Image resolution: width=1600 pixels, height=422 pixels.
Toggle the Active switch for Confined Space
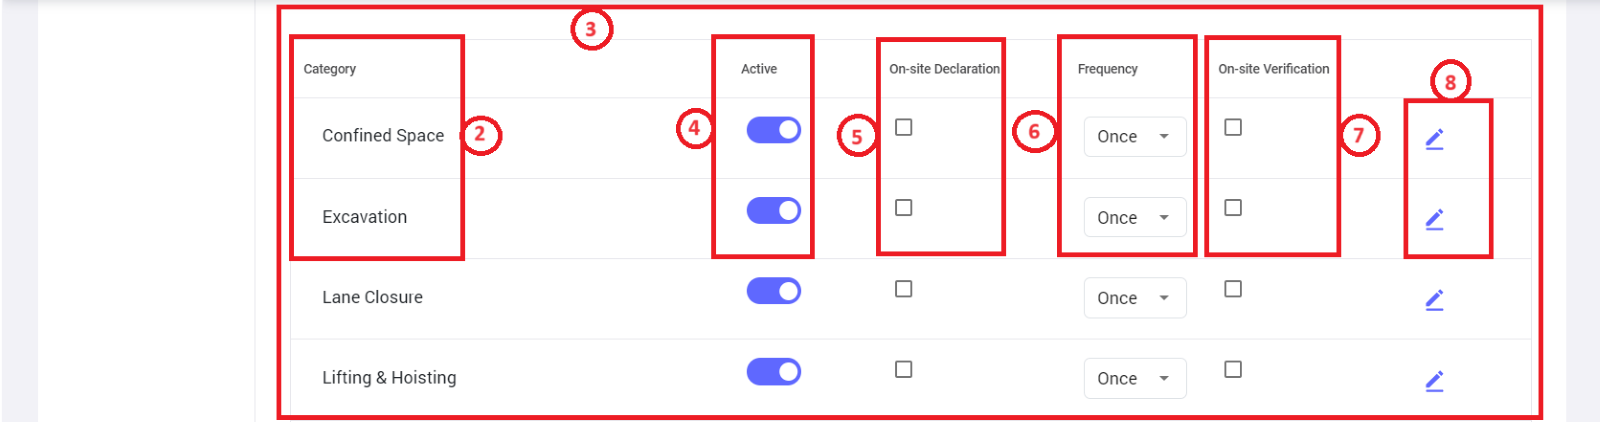773,130
